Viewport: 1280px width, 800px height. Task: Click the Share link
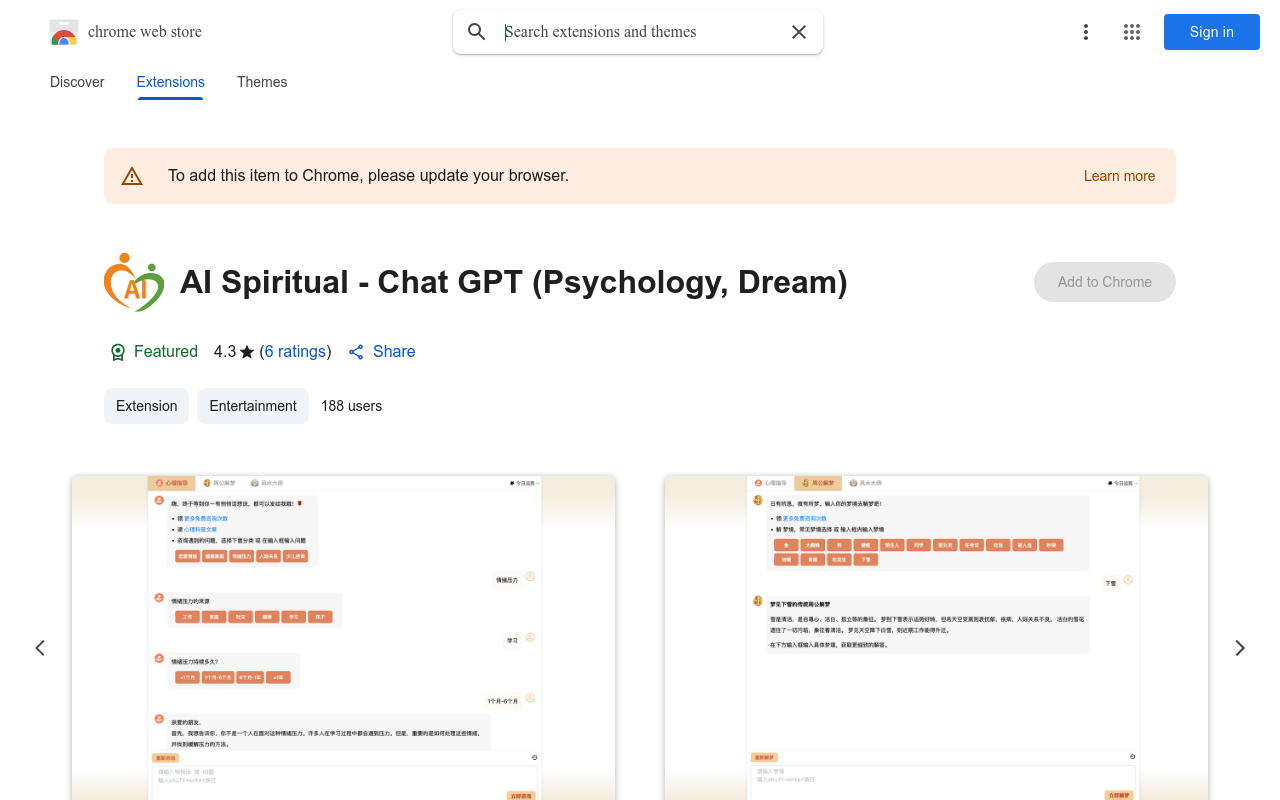[x=394, y=352]
